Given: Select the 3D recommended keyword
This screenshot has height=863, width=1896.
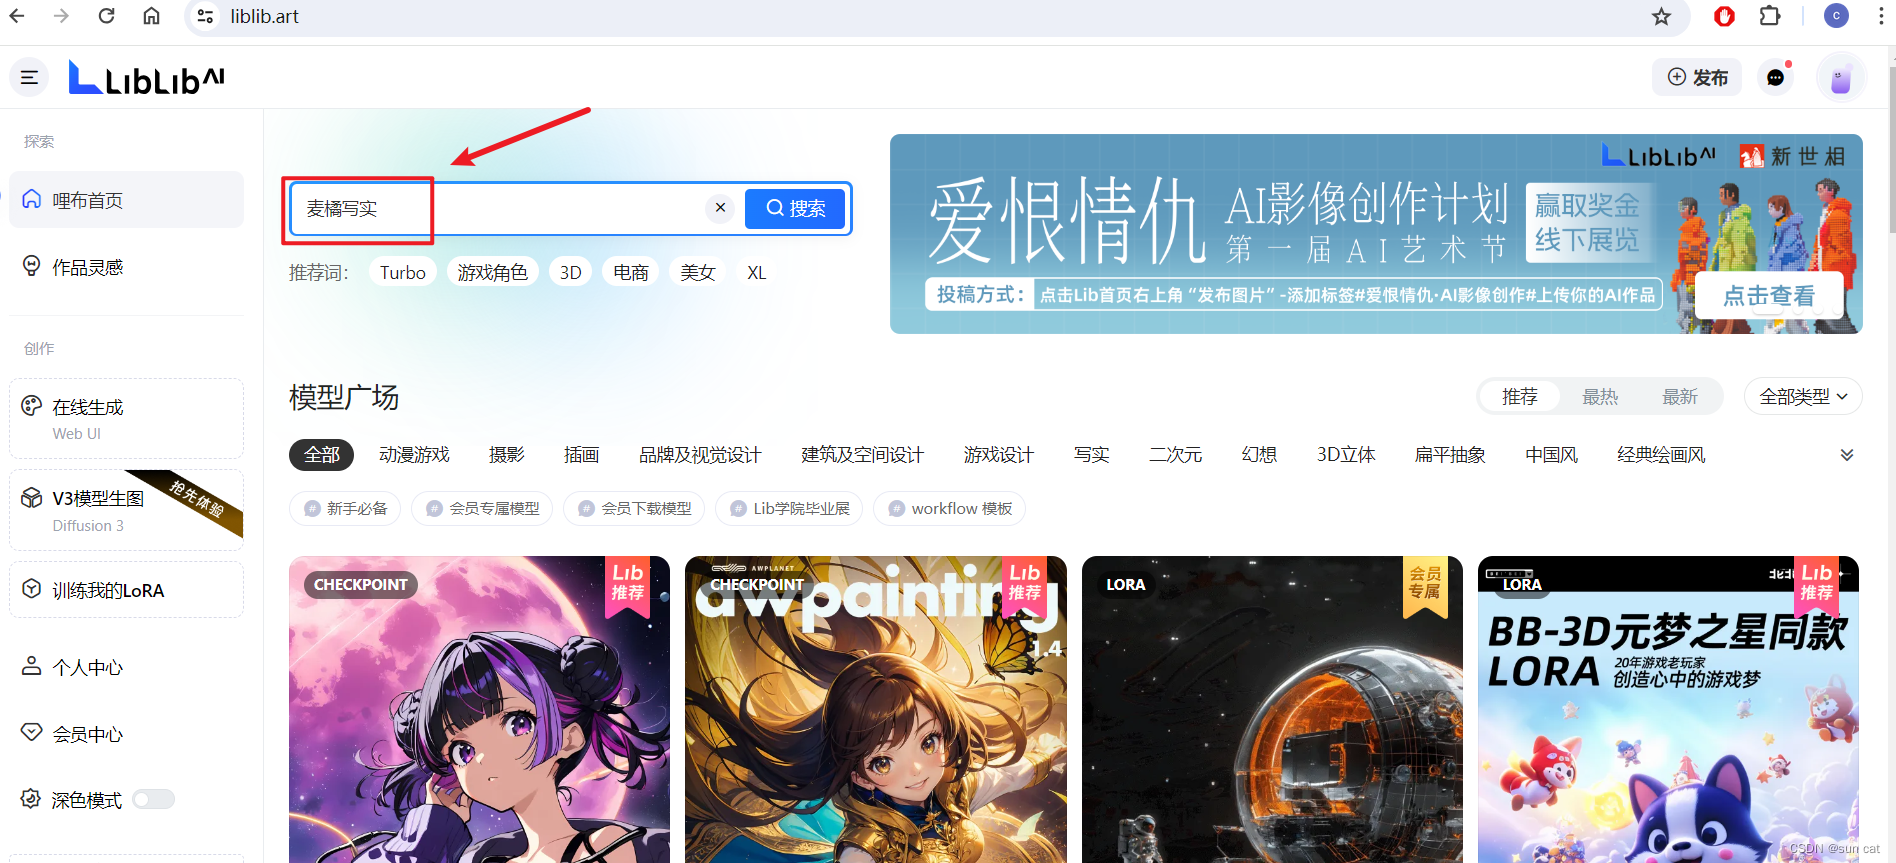Looking at the screenshot, I should (x=571, y=272).
